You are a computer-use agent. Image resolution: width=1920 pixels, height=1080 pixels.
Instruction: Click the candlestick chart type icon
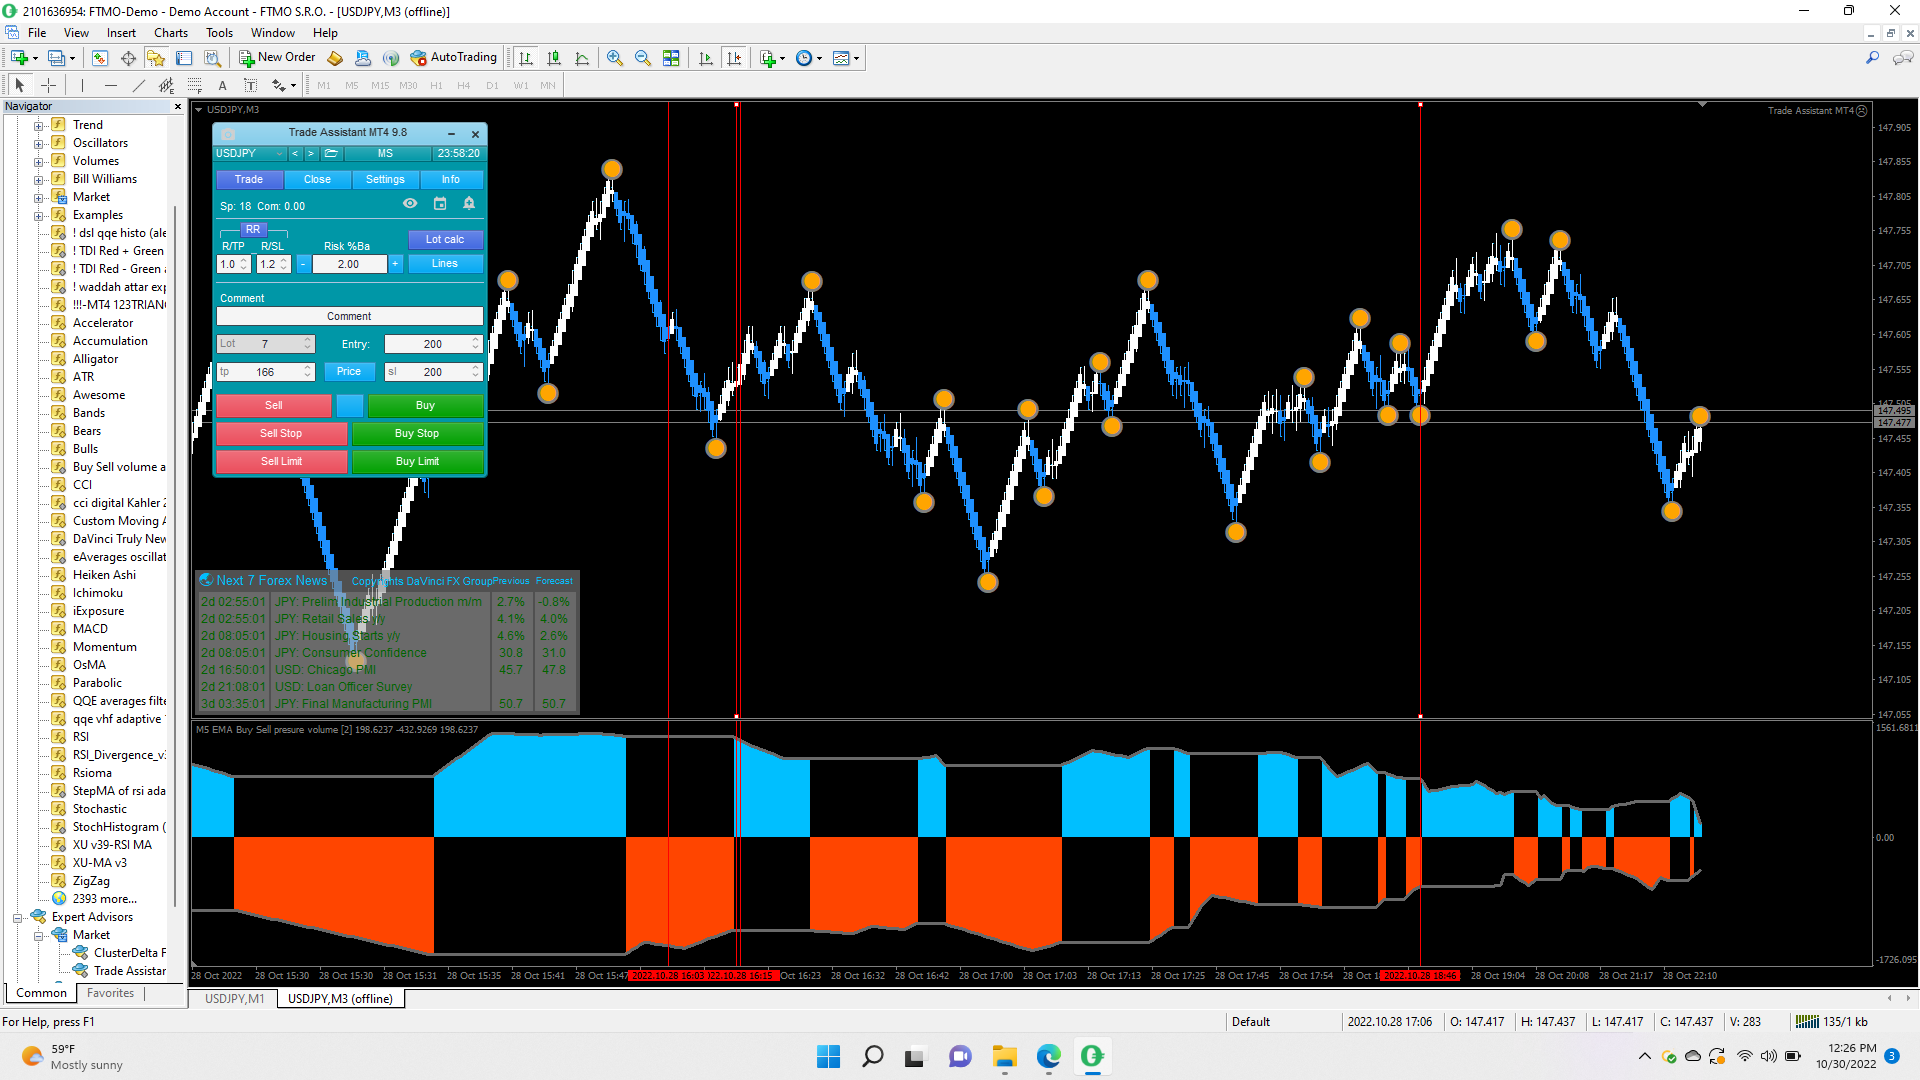coord(554,58)
